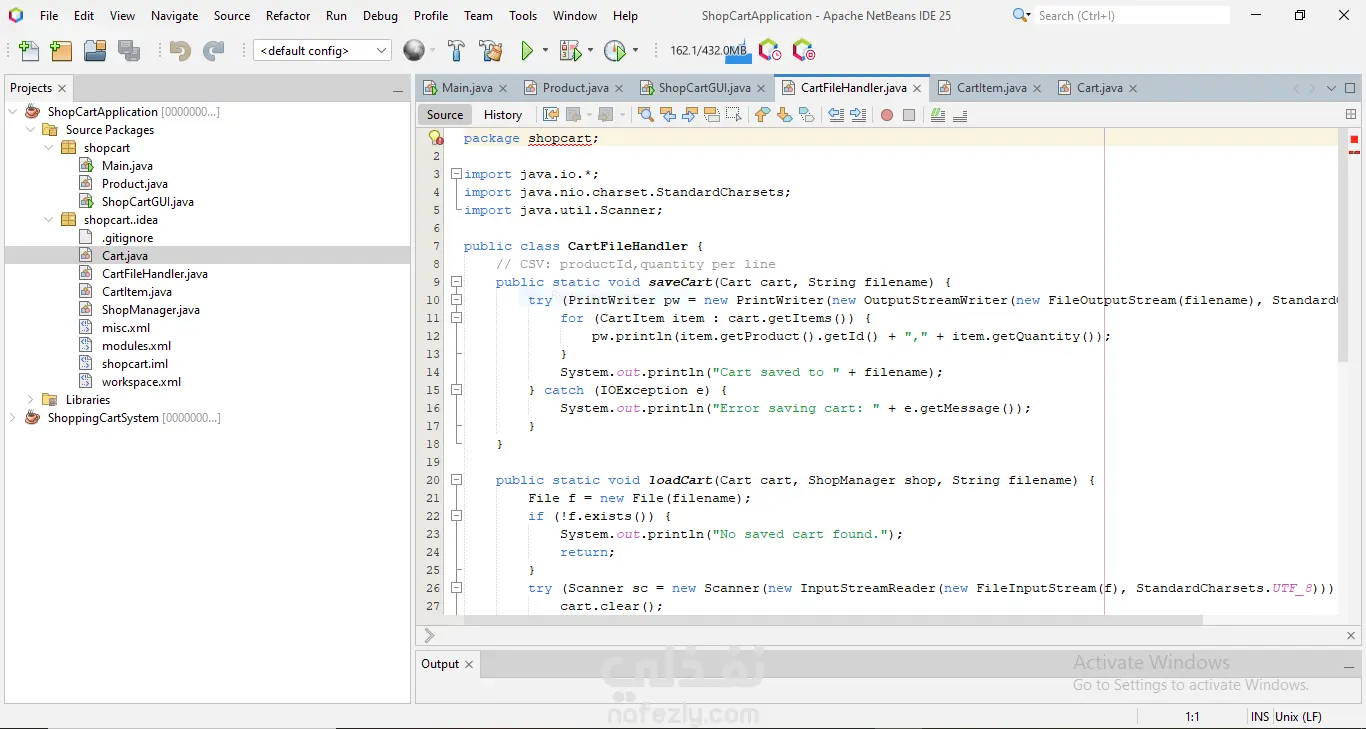Click the Open Project toolbar icon
The width and height of the screenshot is (1366, 729).
[x=95, y=51]
